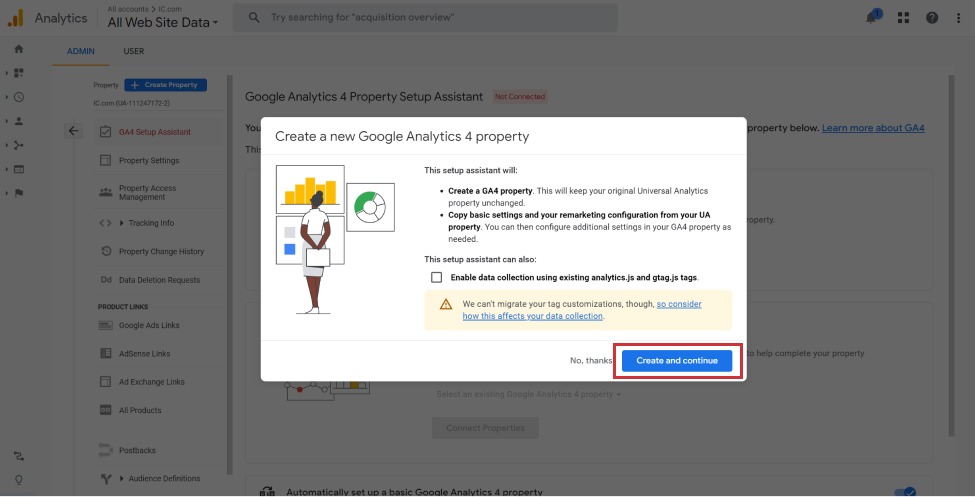
Task: Open Learn more about GA4 link
Action: coord(873,128)
